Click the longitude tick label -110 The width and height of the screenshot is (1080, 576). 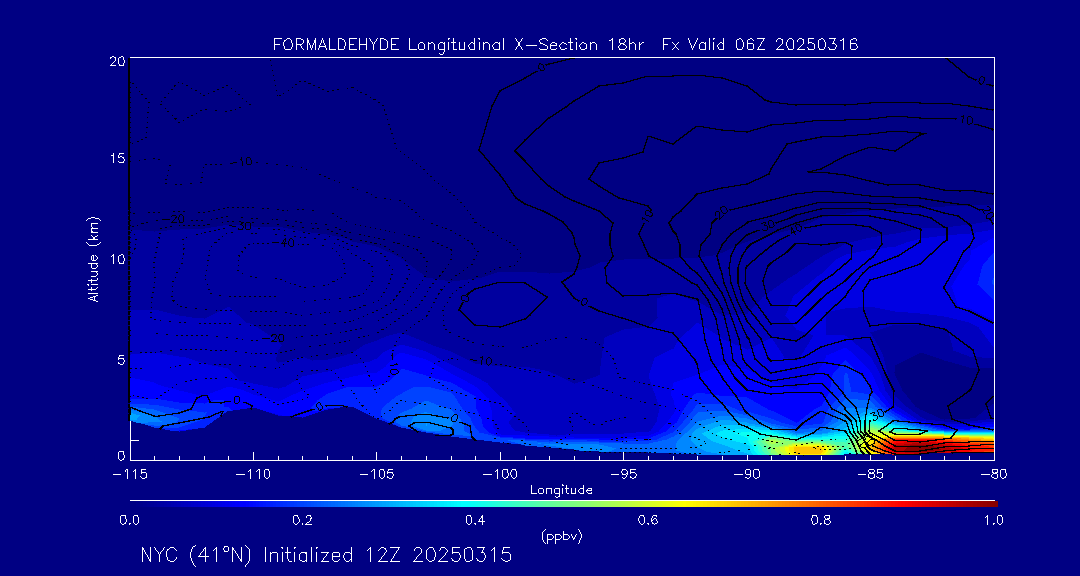click(x=253, y=475)
